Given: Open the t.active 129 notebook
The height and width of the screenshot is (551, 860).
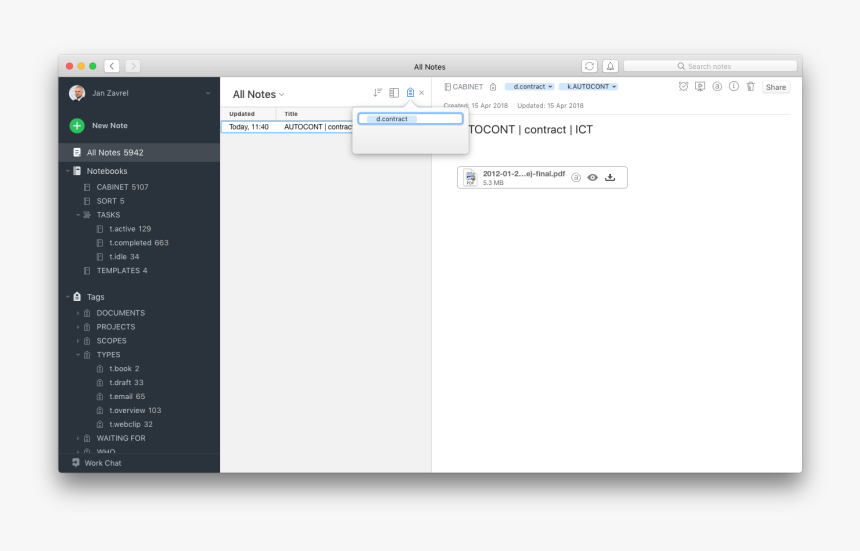Looking at the screenshot, I should 130,229.
